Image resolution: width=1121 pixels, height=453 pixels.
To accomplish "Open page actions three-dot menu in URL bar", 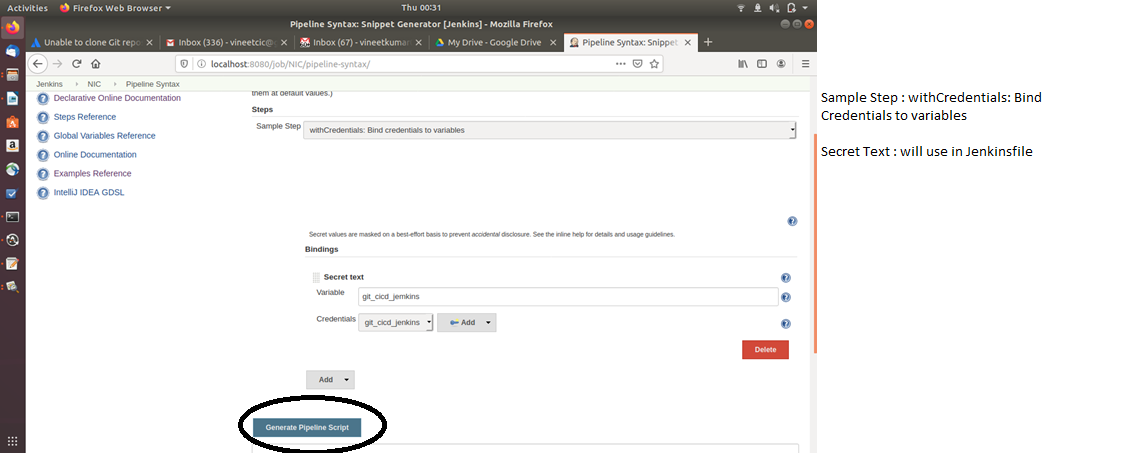I will coord(621,64).
